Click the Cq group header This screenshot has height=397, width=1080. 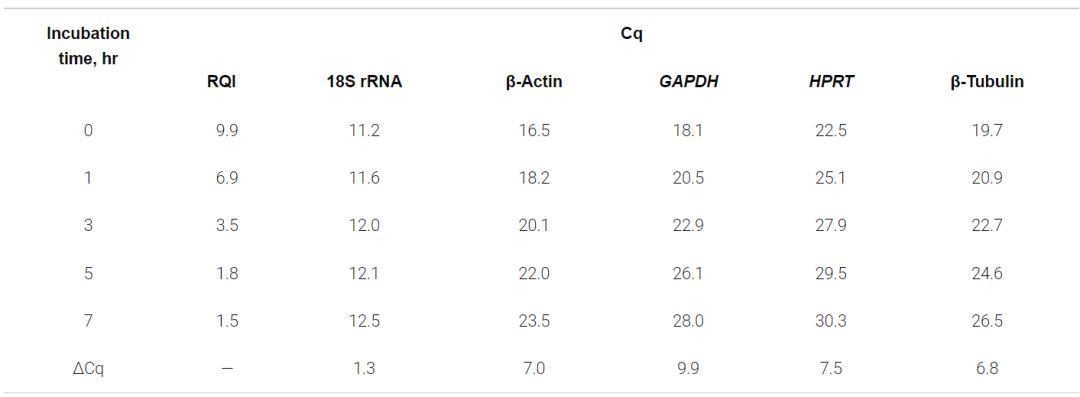tap(631, 34)
